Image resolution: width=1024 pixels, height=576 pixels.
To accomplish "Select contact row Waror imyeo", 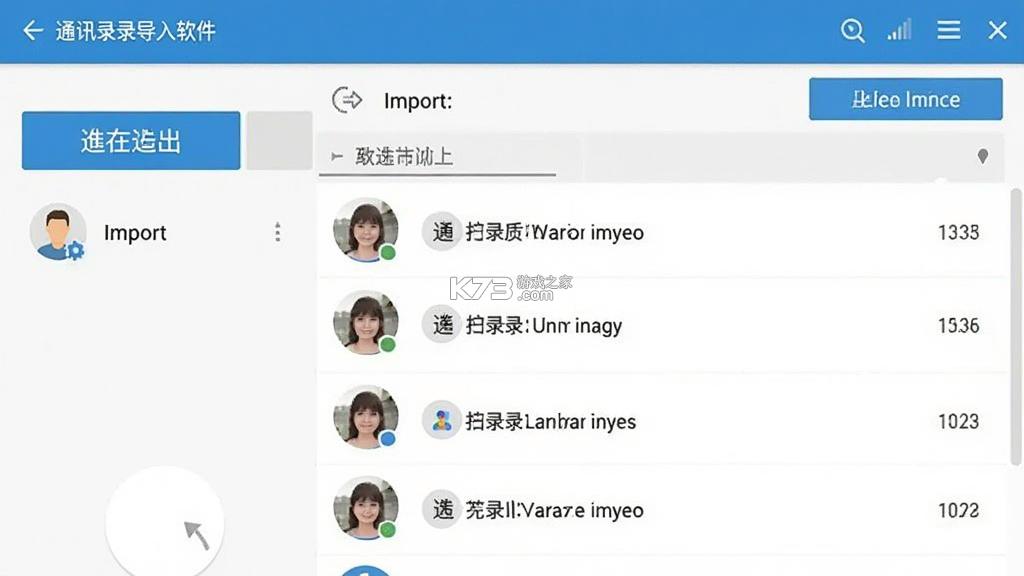I will point(661,231).
